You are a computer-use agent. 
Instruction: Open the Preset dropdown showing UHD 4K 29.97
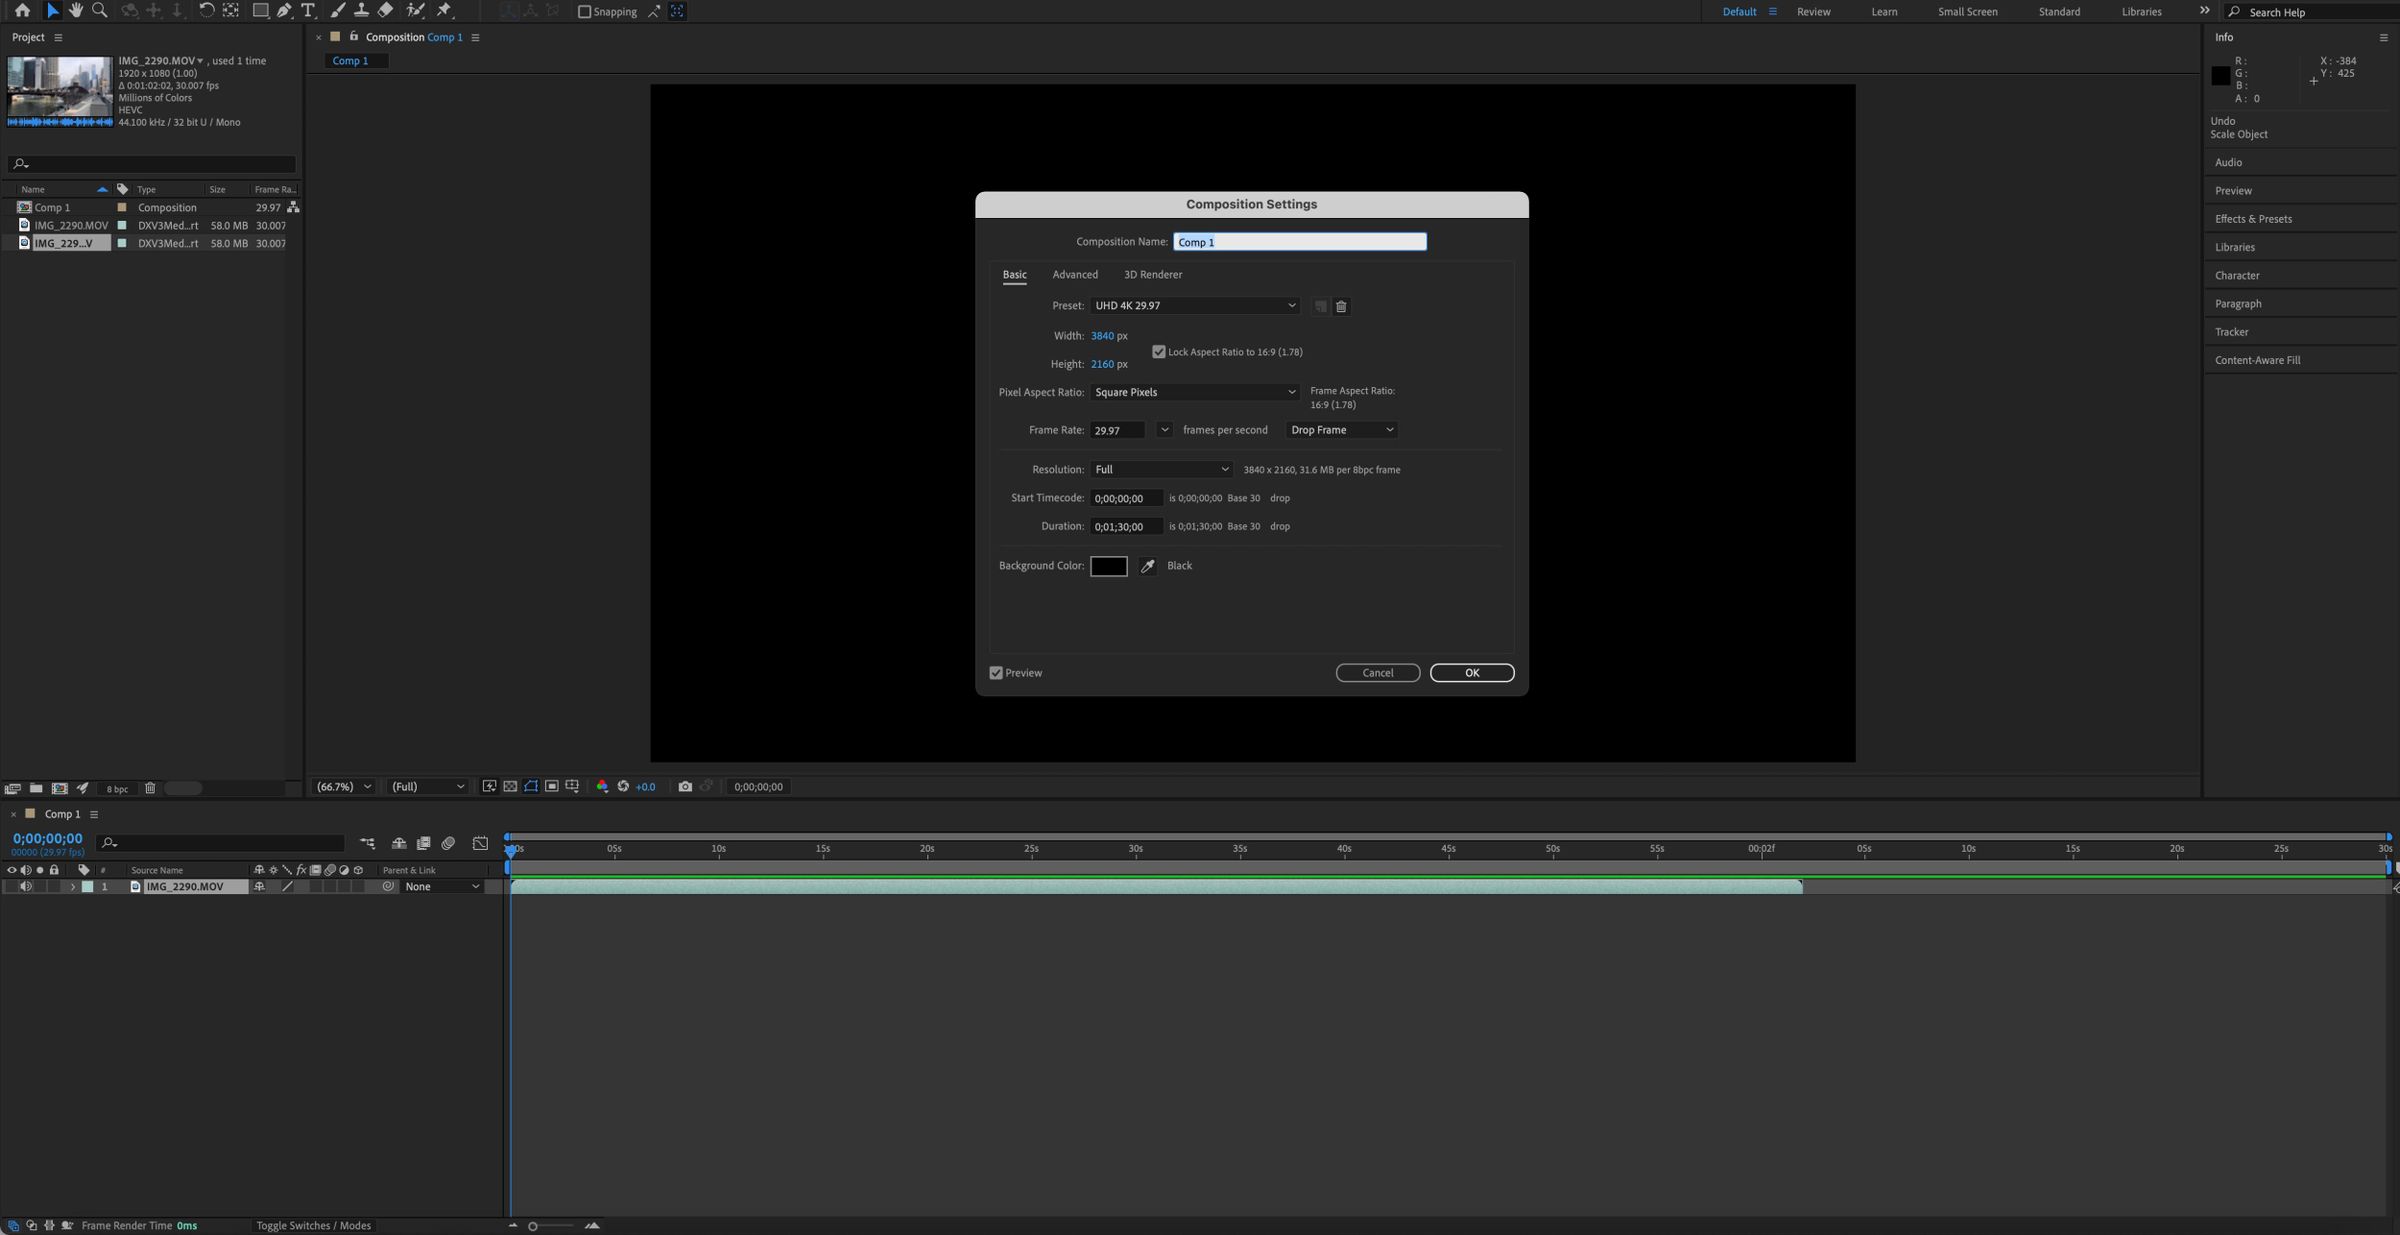pos(1194,306)
